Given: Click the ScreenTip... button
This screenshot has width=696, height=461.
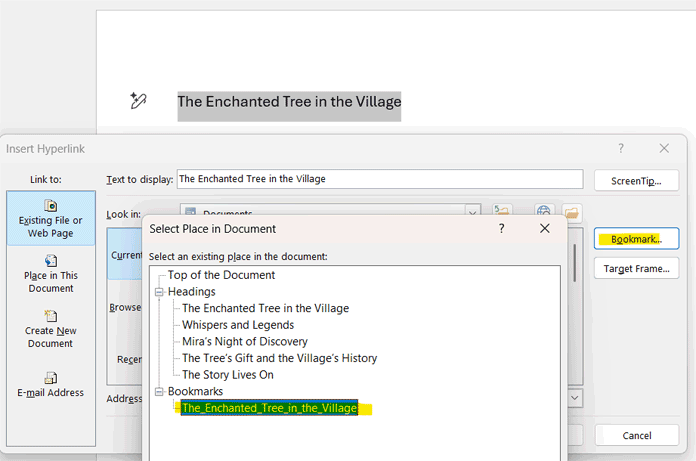Looking at the screenshot, I should point(636,181).
